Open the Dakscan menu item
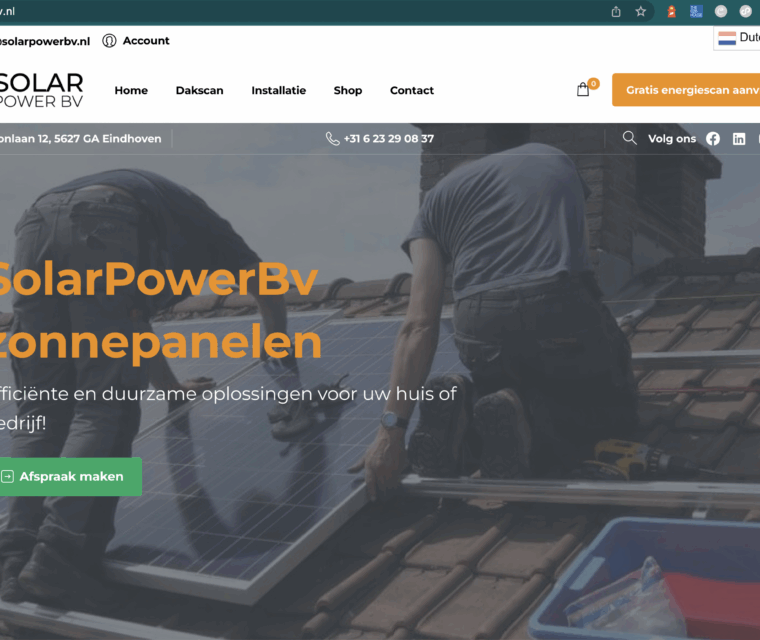 pyautogui.click(x=199, y=90)
